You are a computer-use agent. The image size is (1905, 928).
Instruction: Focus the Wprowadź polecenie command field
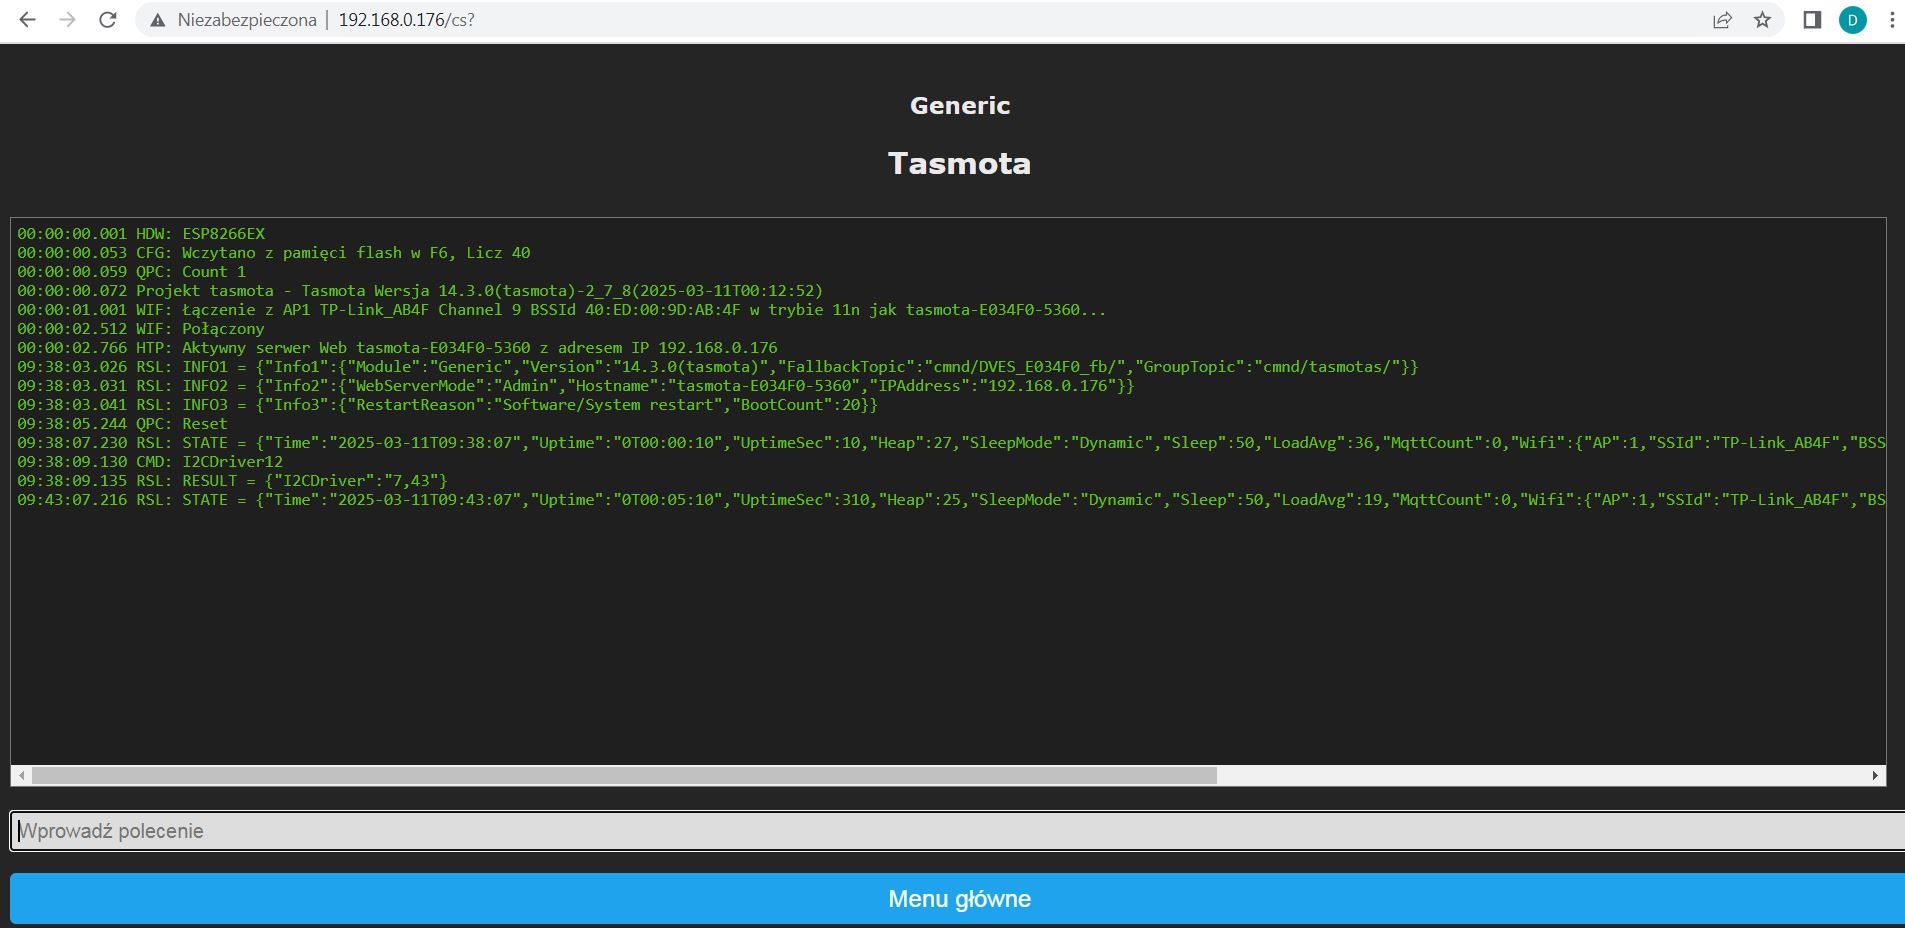tap(957, 831)
